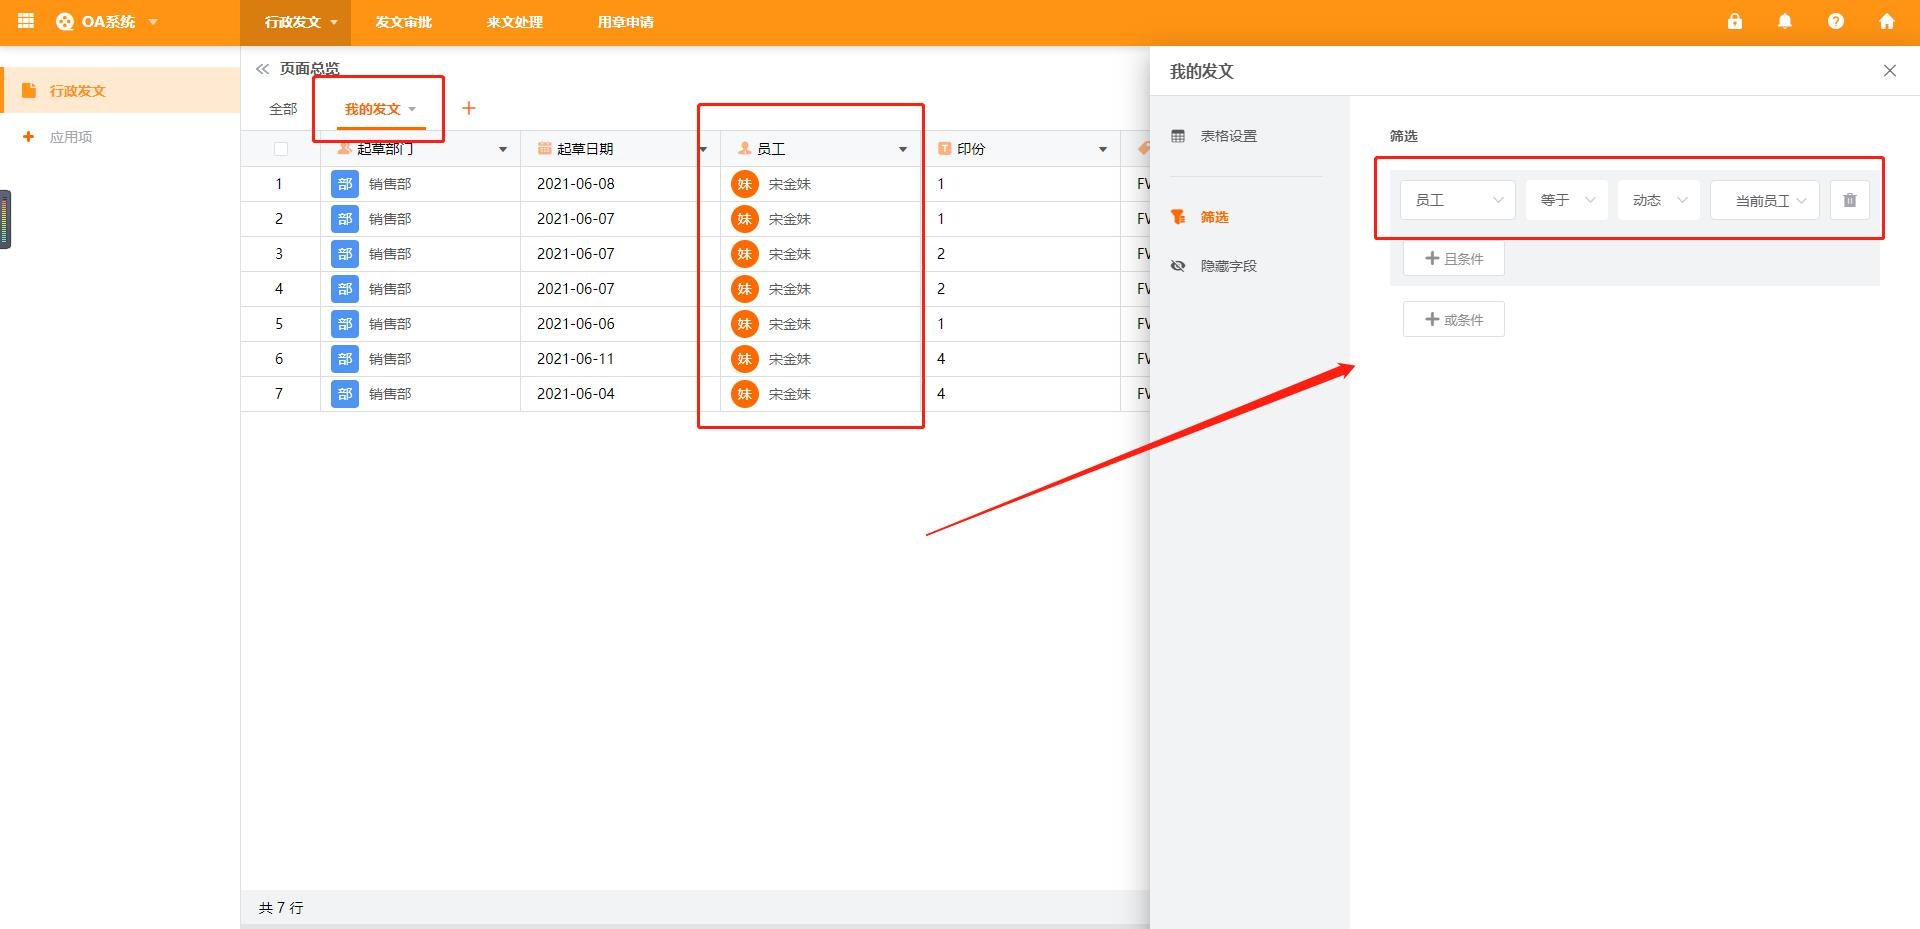Click the 起草日期 calendar column icon
The image size is (1920, 929).
click(545, 148)
